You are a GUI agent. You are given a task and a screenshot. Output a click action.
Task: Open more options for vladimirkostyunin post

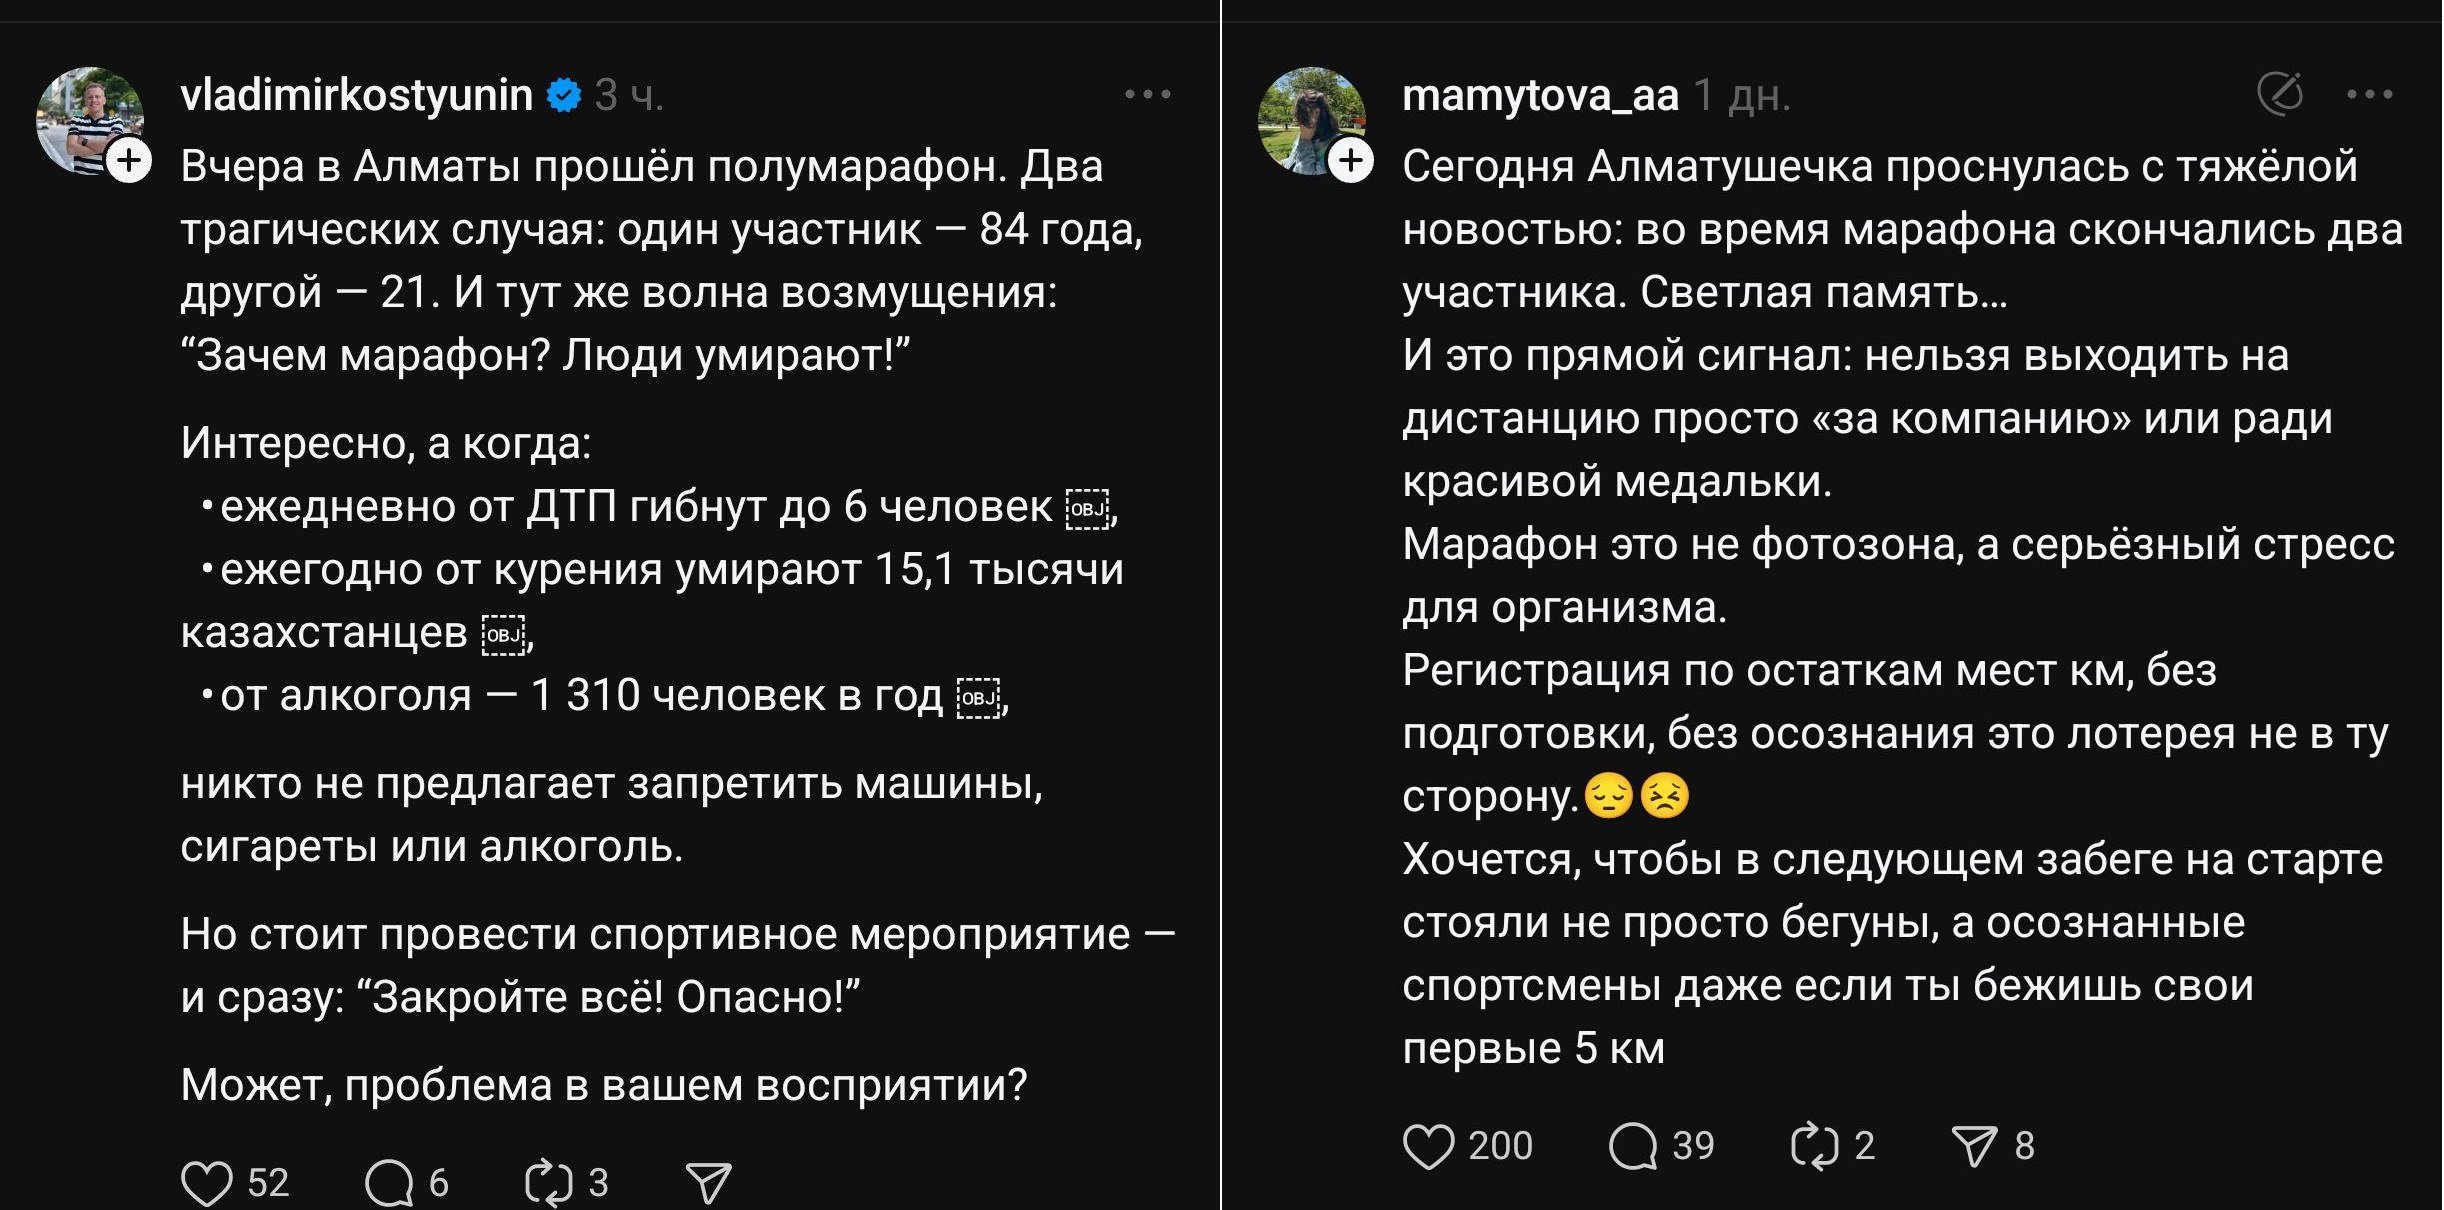click(x=1147, y=95)
